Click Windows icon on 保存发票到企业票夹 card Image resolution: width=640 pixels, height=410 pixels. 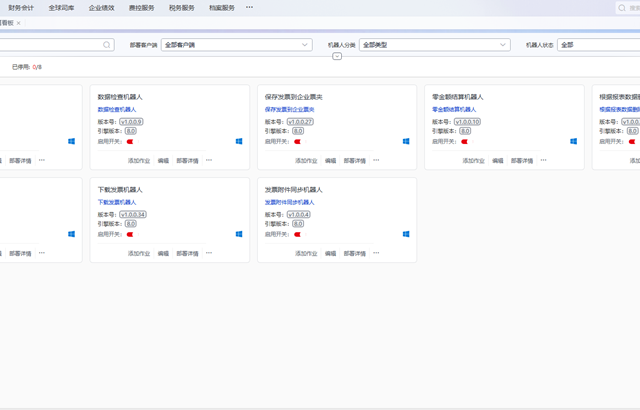pyautogui.click(x=407, y=141)
